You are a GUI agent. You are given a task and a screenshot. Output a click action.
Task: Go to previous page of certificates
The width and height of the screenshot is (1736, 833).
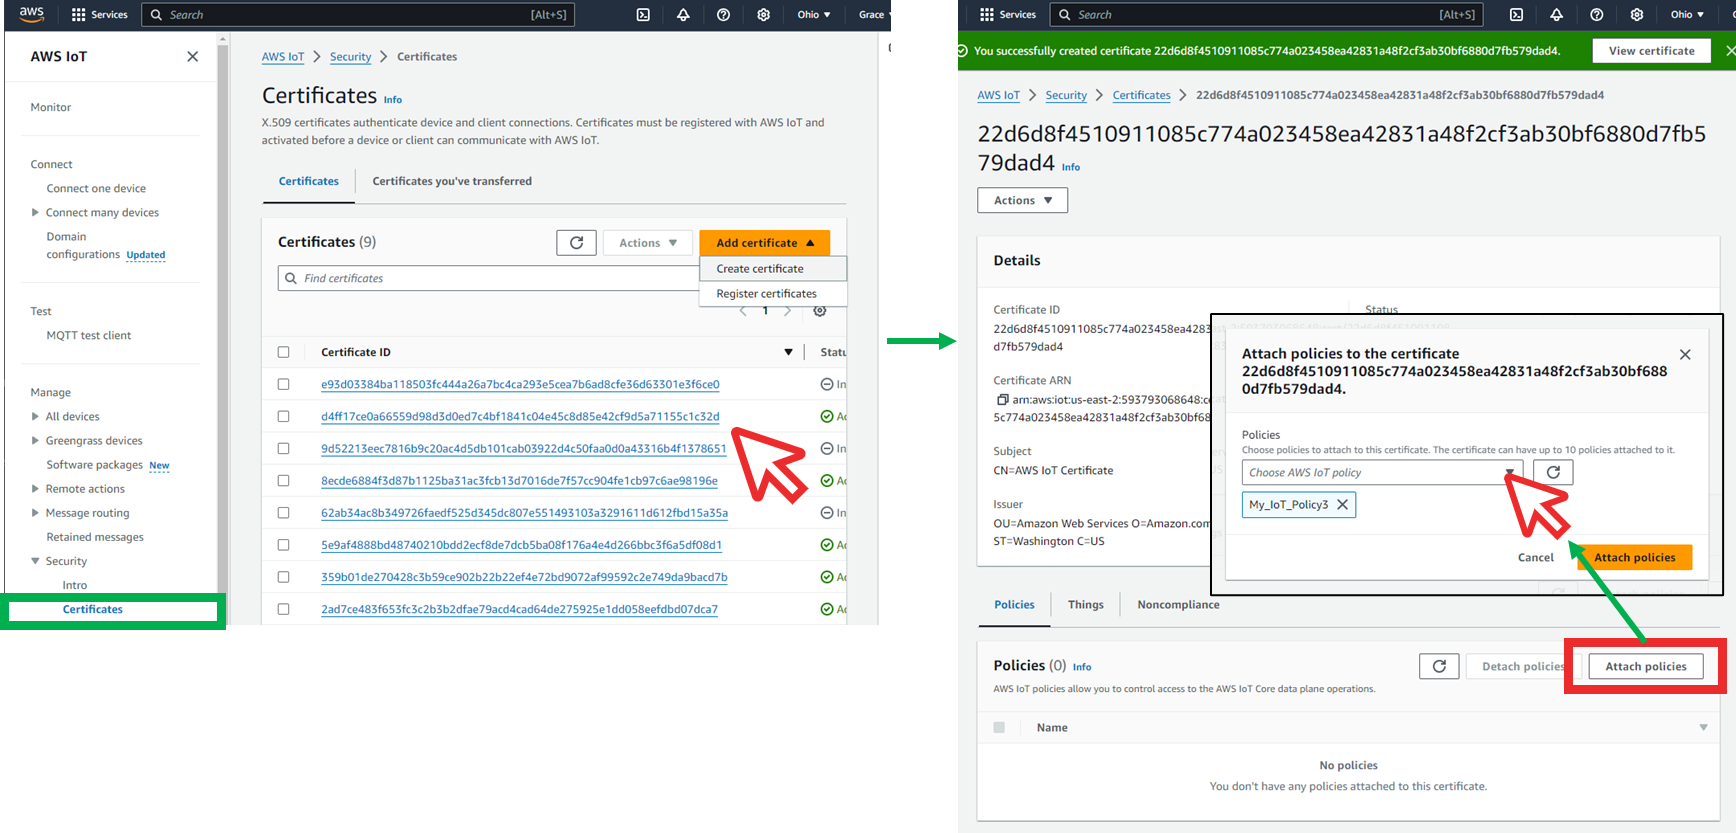743,311
